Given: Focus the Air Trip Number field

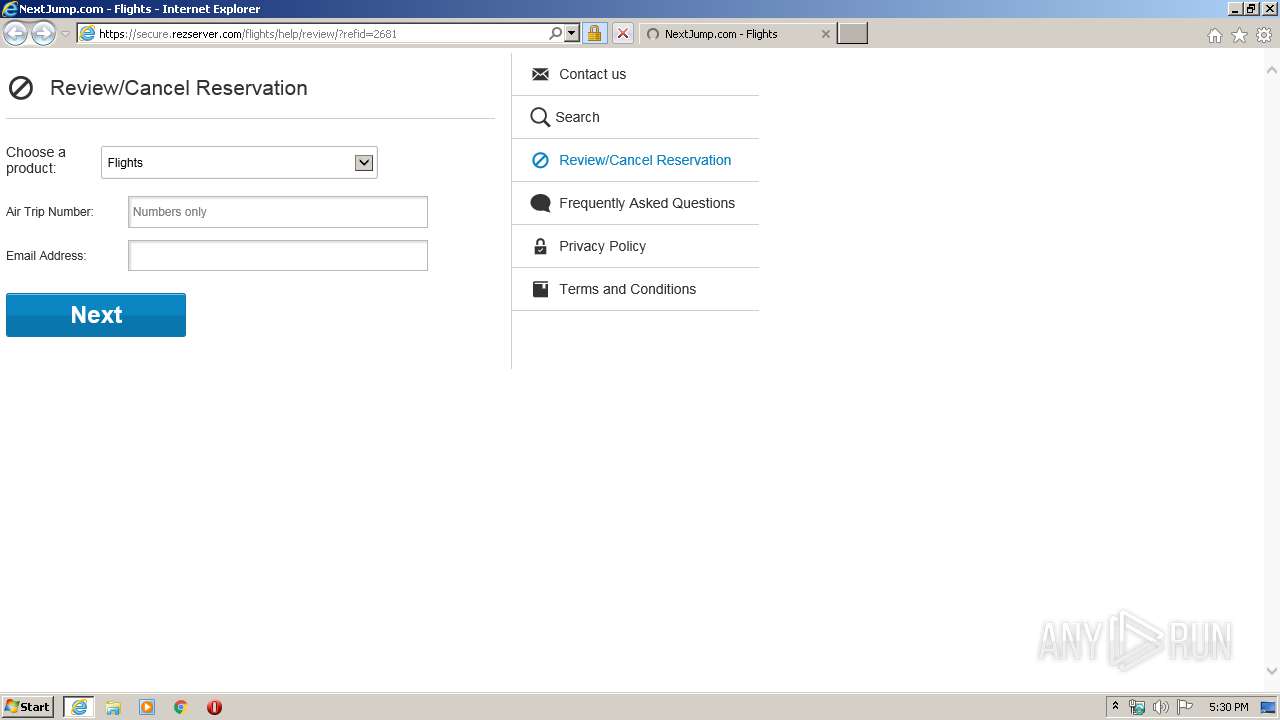Looking at the screenshot, I should pos(278,212).
